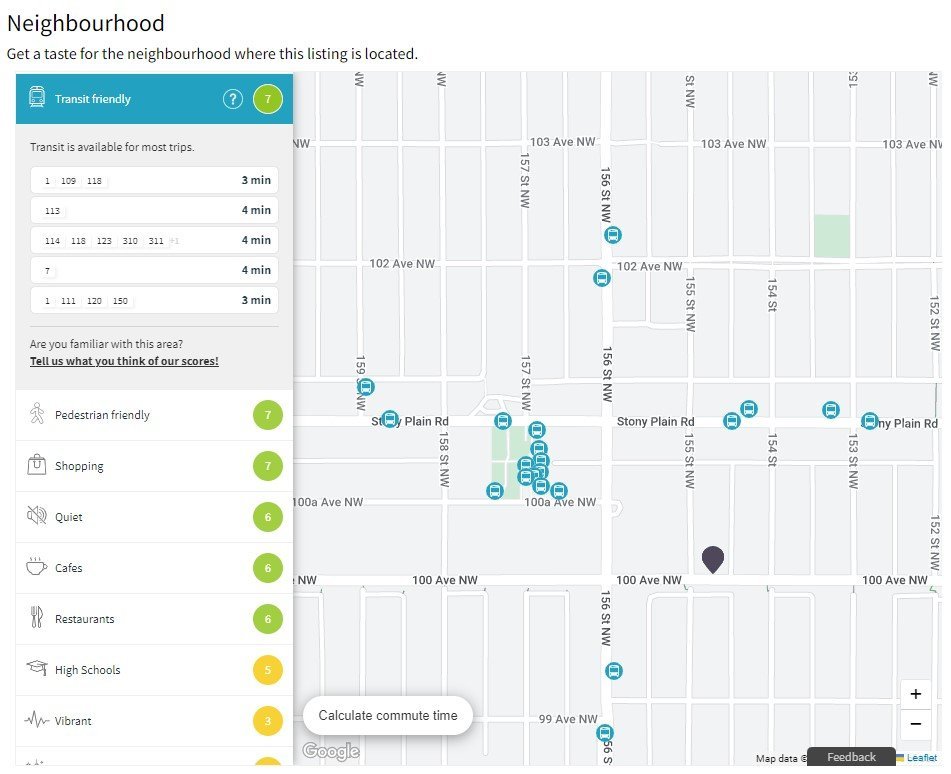Open Calculate commute time

[x=388, y=715]
